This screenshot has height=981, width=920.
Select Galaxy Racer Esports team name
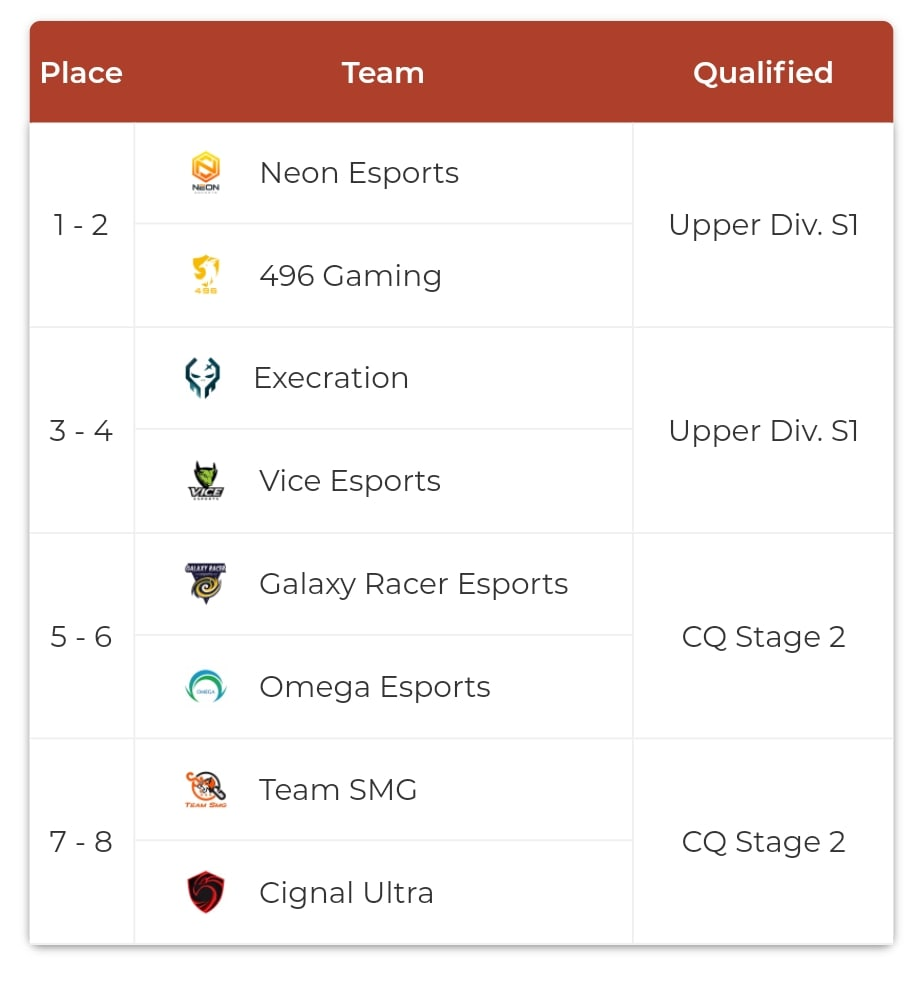pyautogui.click(x=413, y=584)
